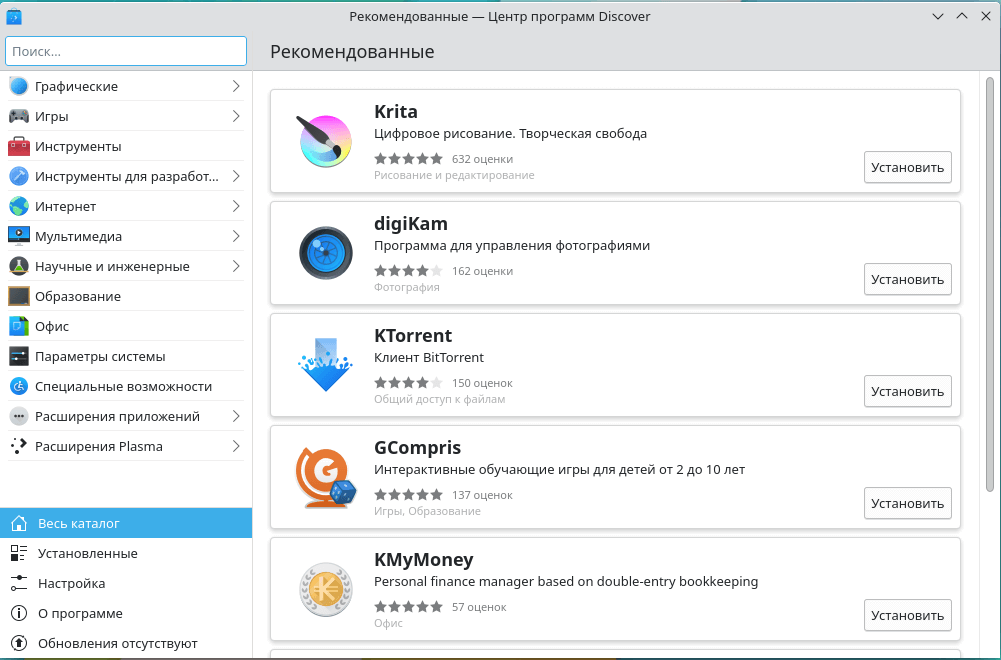Click the Установленные list icon
Screen dimensions: 1001x660
coord(19,553)
